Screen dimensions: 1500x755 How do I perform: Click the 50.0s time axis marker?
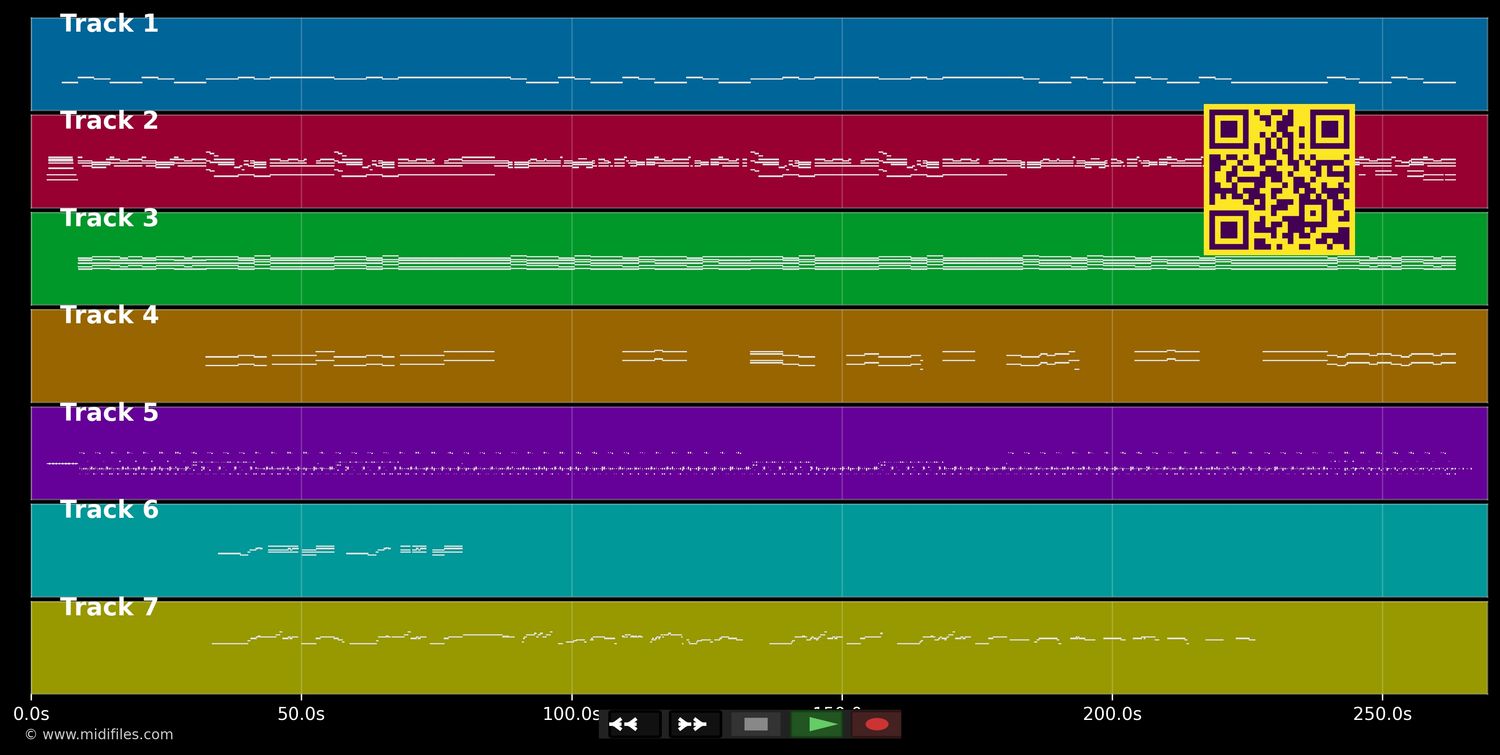pos(301,714)
